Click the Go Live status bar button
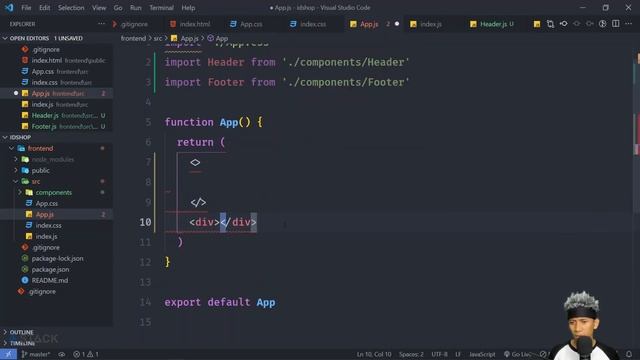Screen dimensions: 640x360 [x=517, y=354]
